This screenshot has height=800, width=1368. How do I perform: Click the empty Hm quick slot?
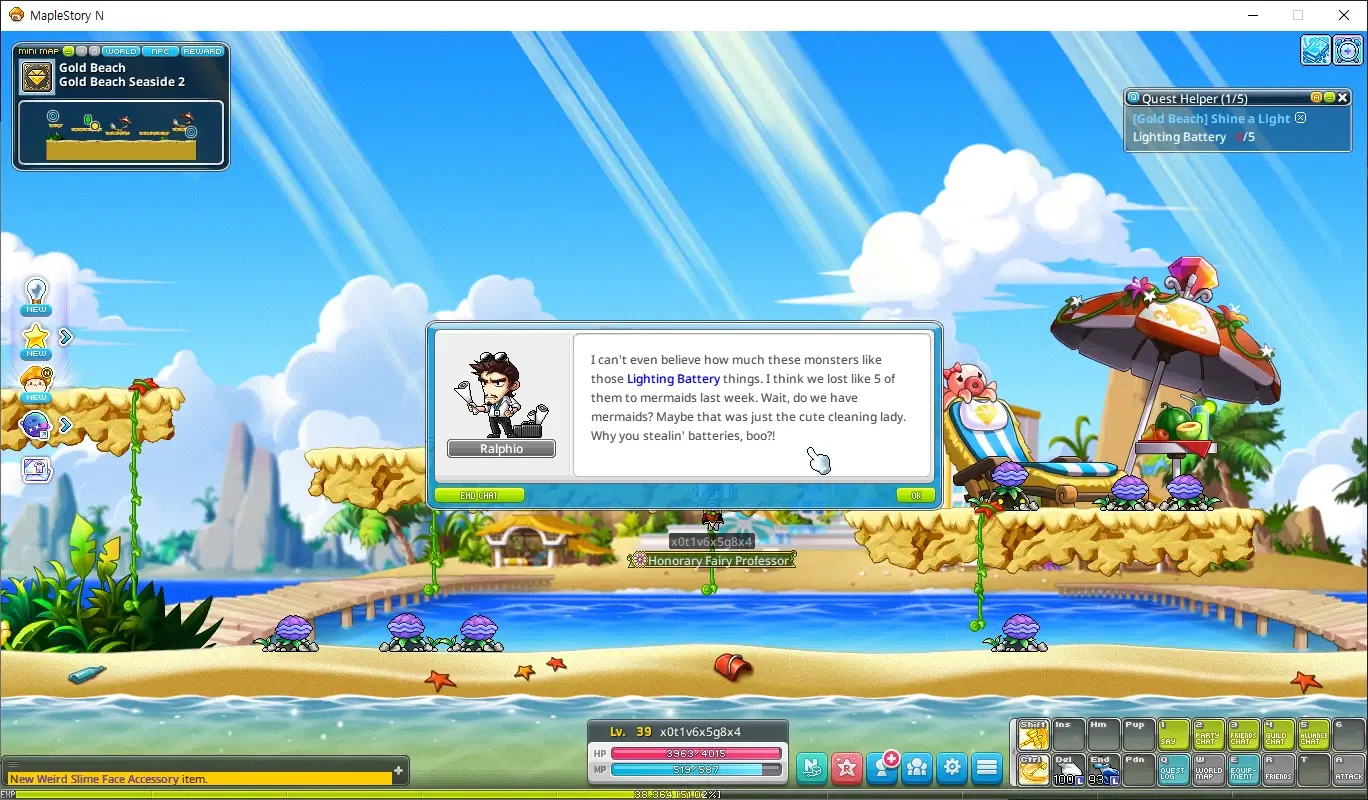point(1103,735)
